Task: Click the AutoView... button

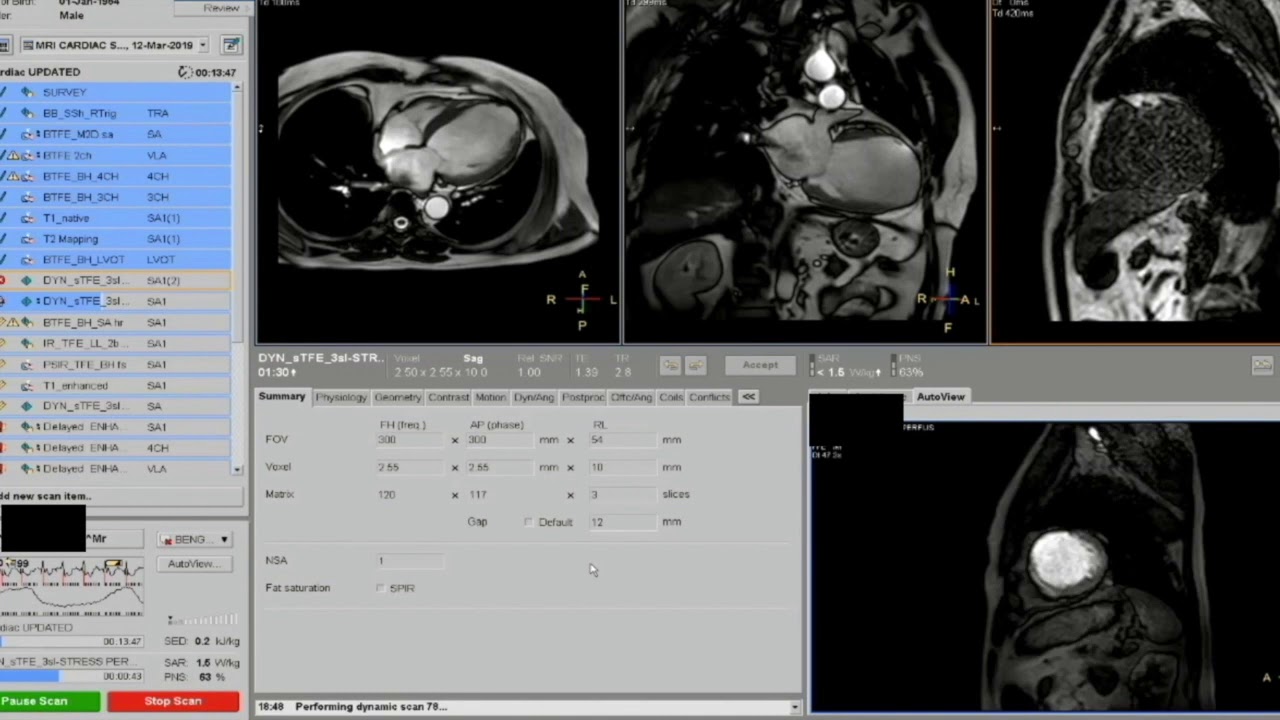Action: (x=194, y=564)
